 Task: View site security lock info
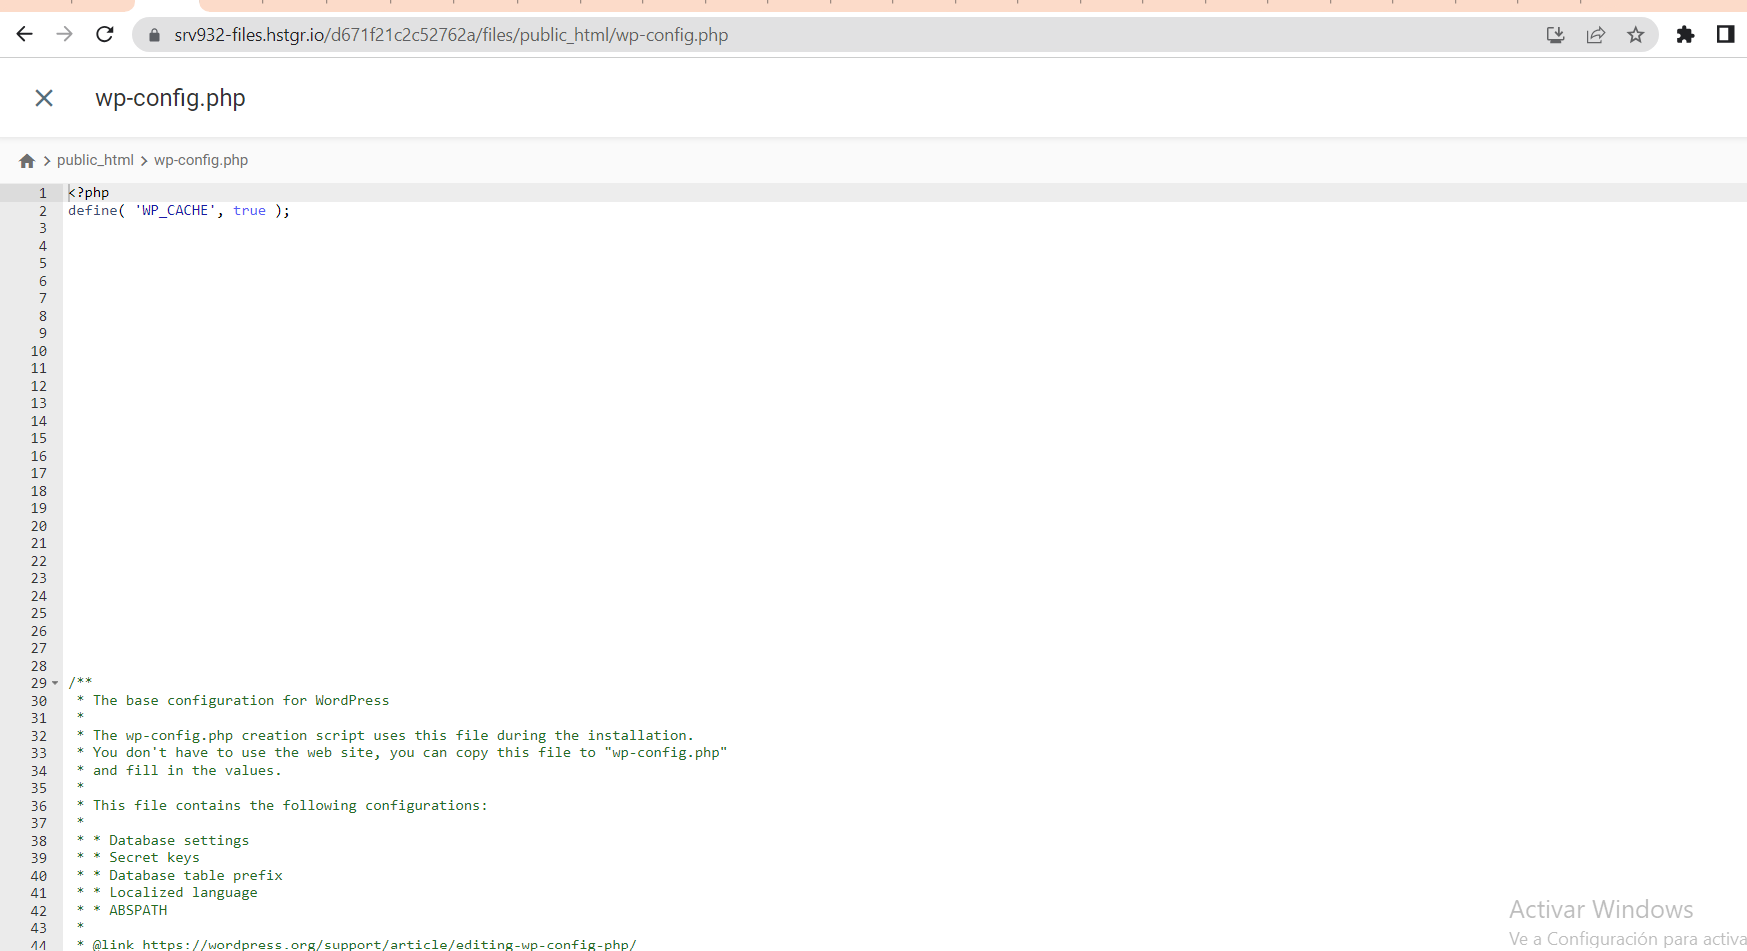154,35
